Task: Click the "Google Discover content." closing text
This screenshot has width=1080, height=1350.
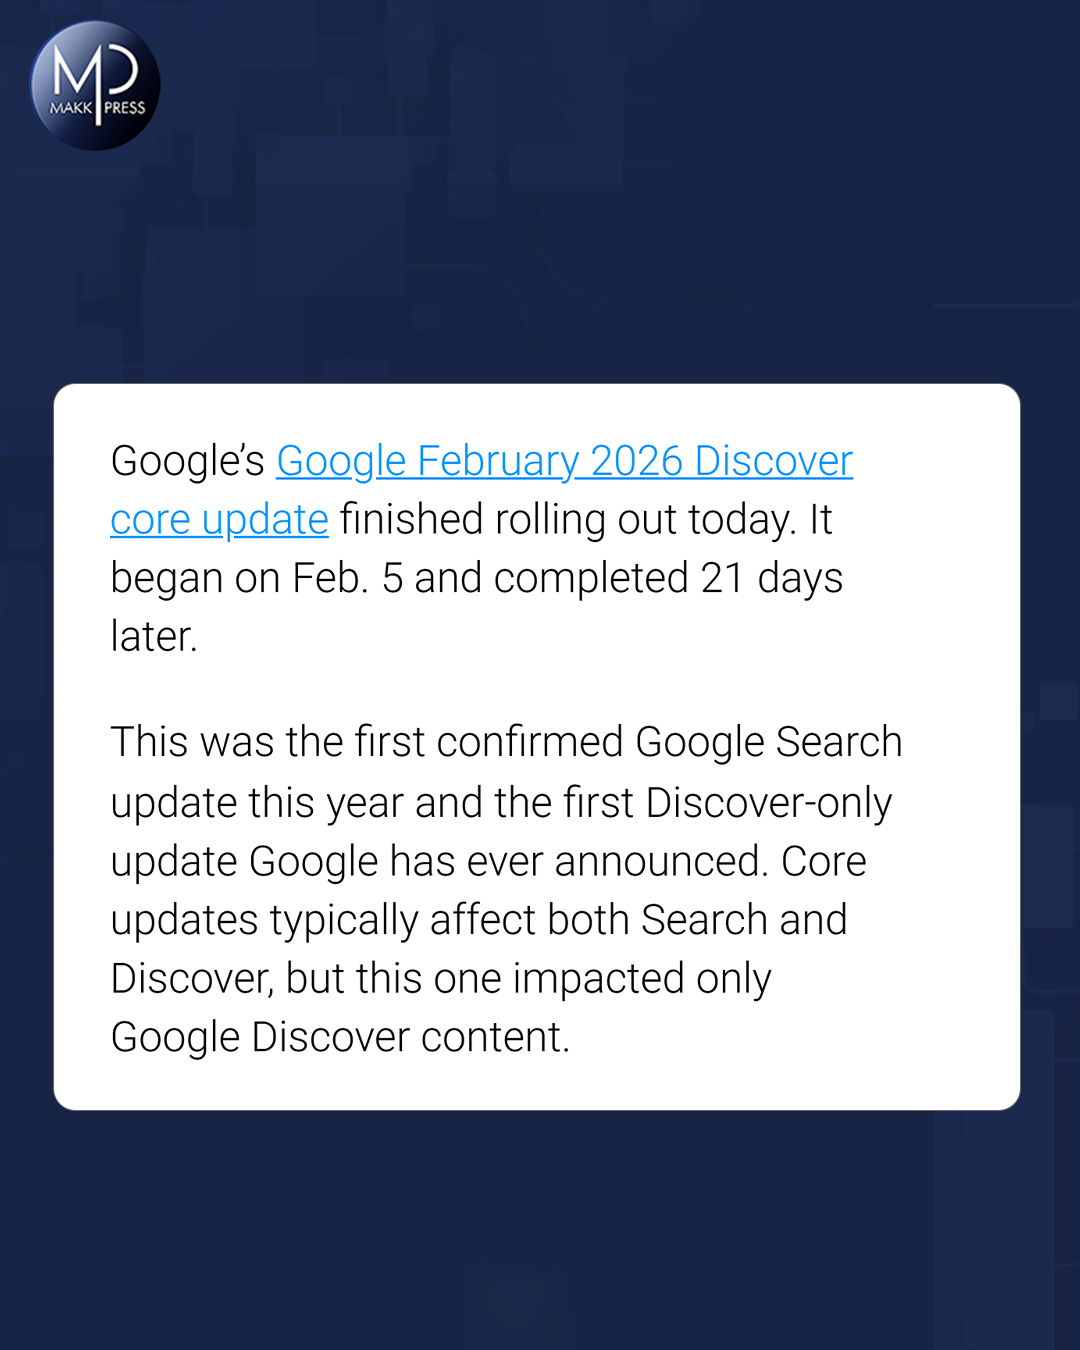Action: coord(340,1038)
